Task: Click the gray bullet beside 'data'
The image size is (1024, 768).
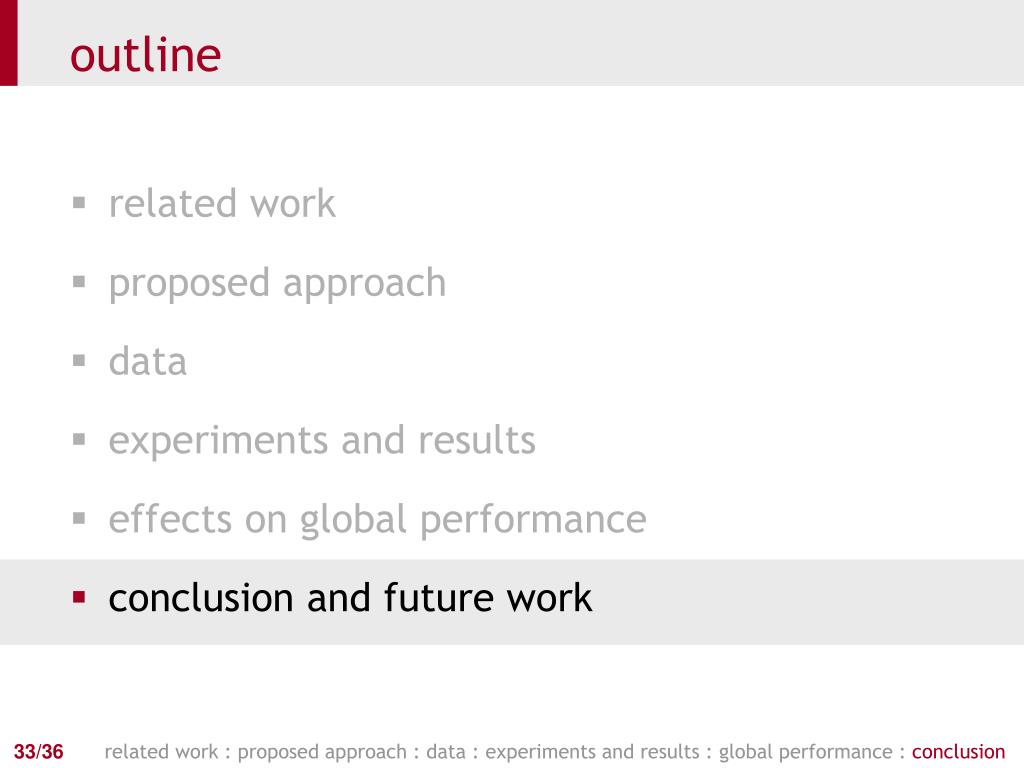Action: point(79,360)
